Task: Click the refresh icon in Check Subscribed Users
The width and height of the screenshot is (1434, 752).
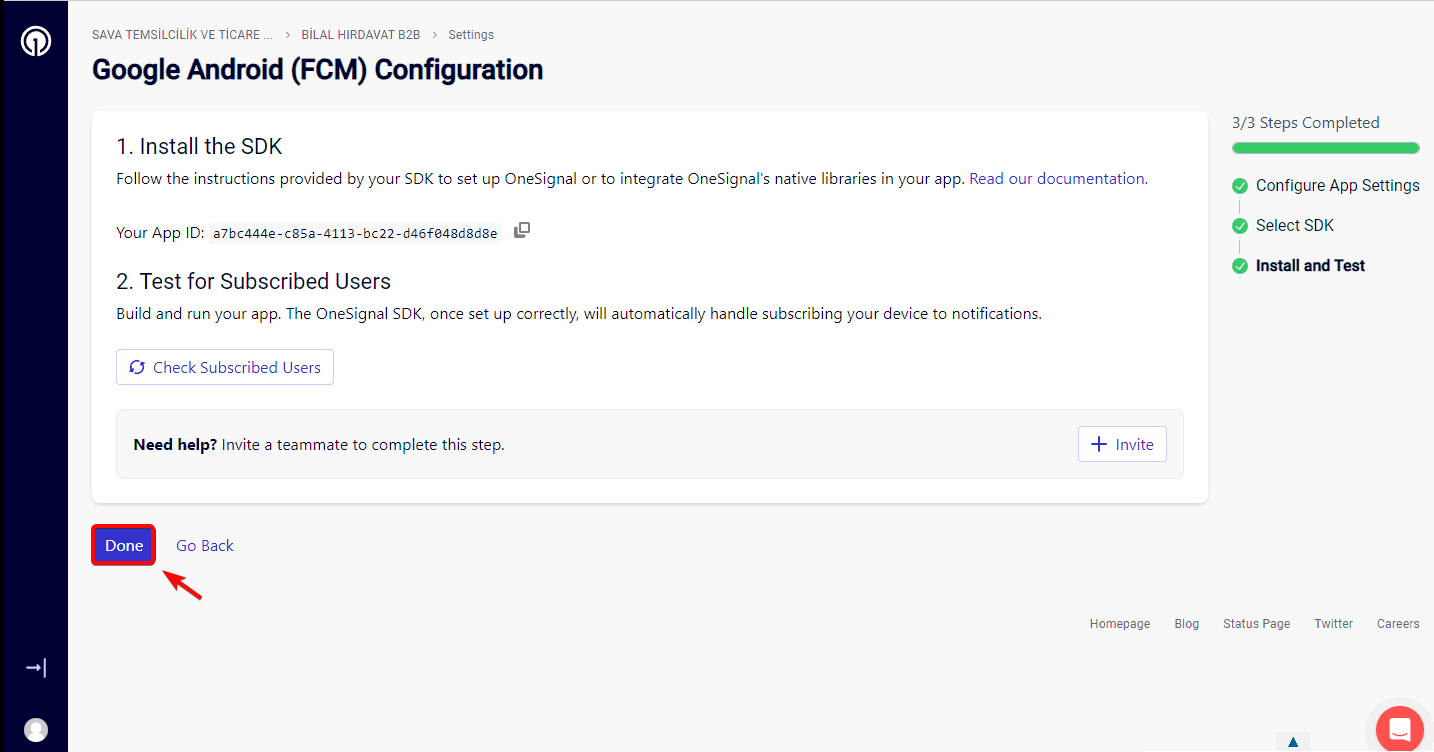Action: 137,367
